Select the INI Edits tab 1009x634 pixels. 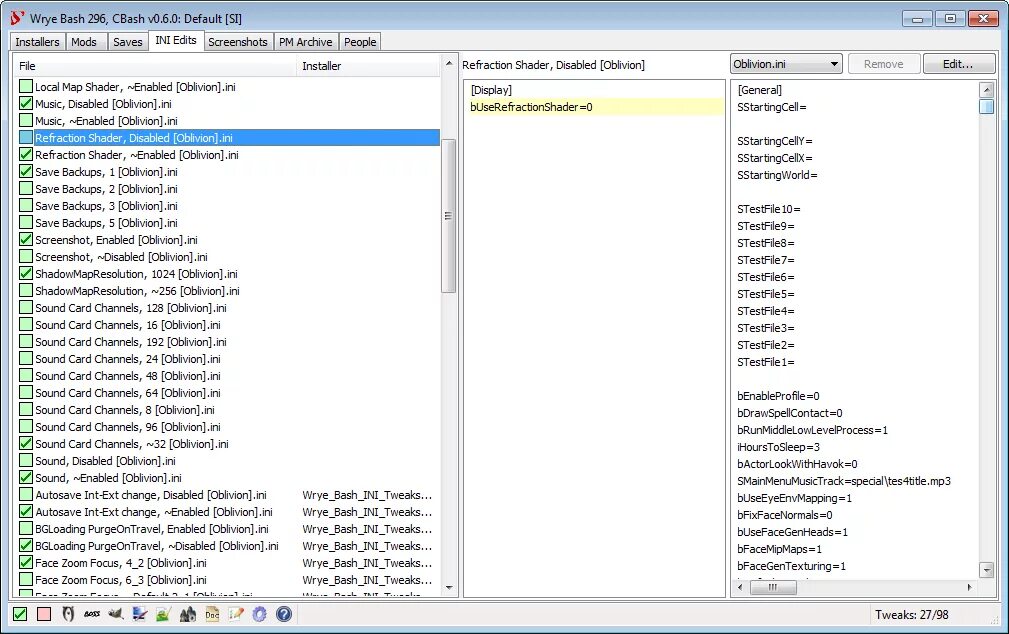pos(176,40)
